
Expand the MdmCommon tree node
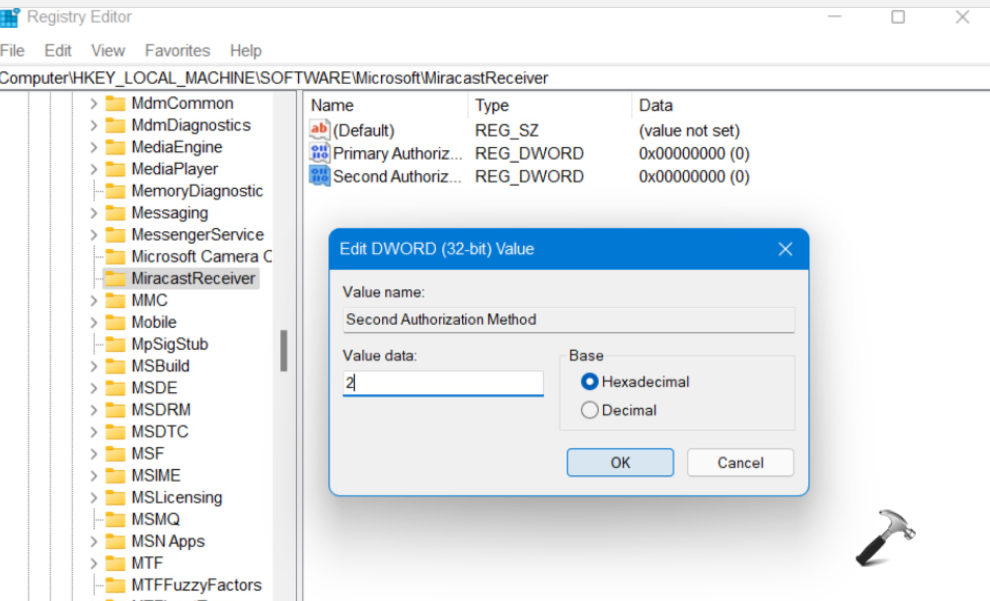[93, 103]
